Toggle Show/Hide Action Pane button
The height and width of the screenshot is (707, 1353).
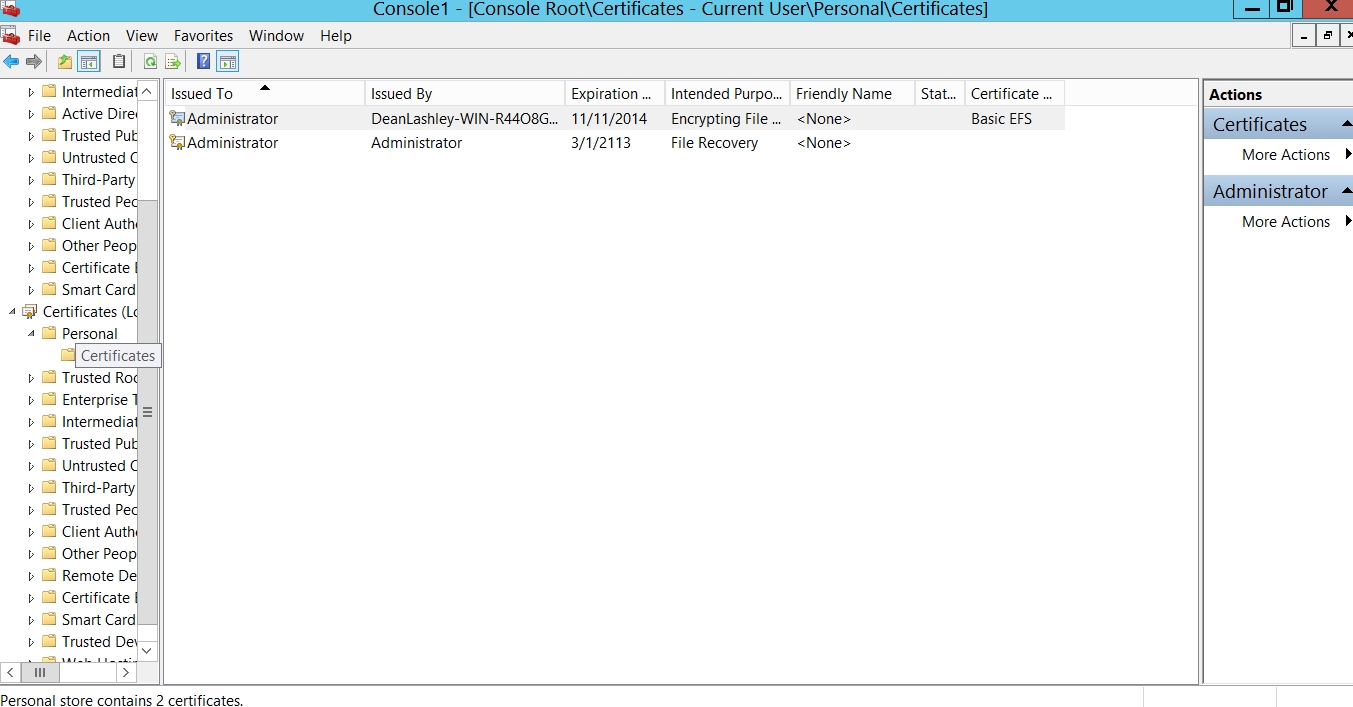(x=227, y=62)
